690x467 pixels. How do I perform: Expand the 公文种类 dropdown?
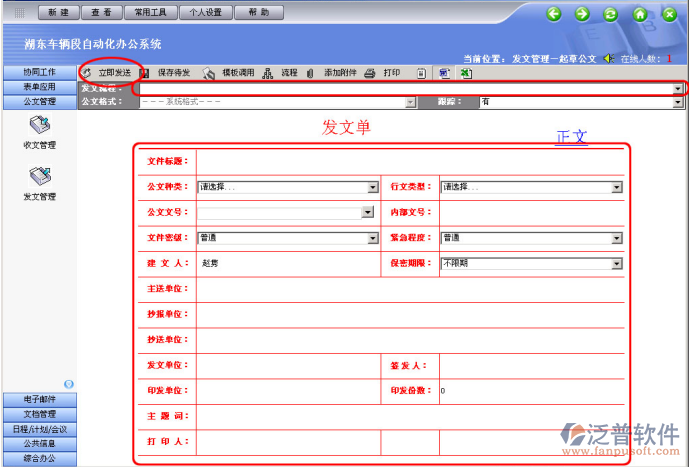coord(372,187)
